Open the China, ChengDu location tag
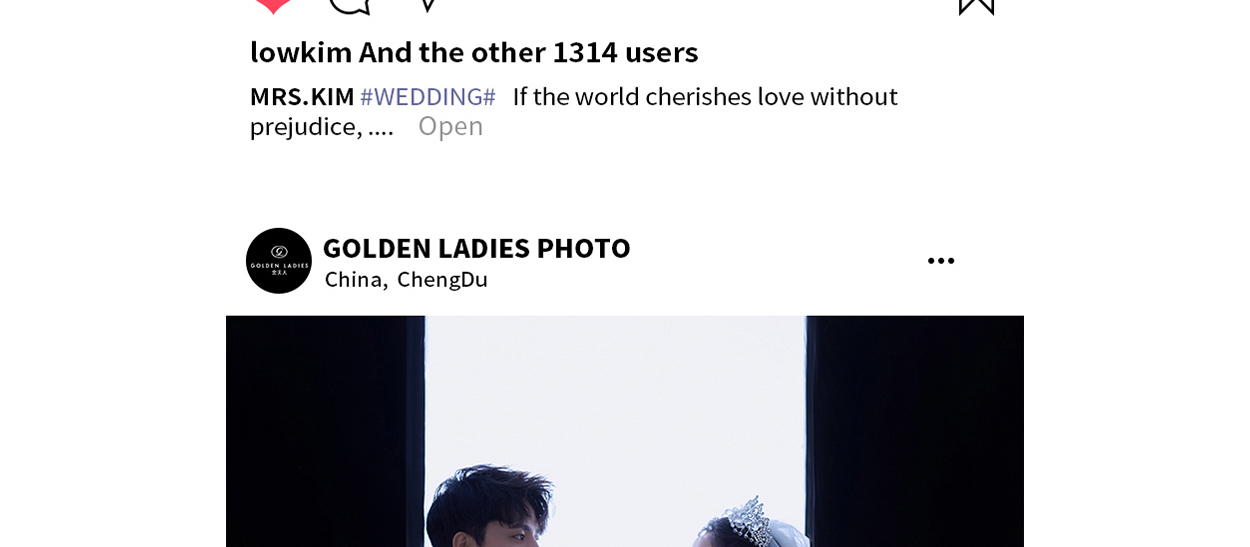 [x=406, y=279]
